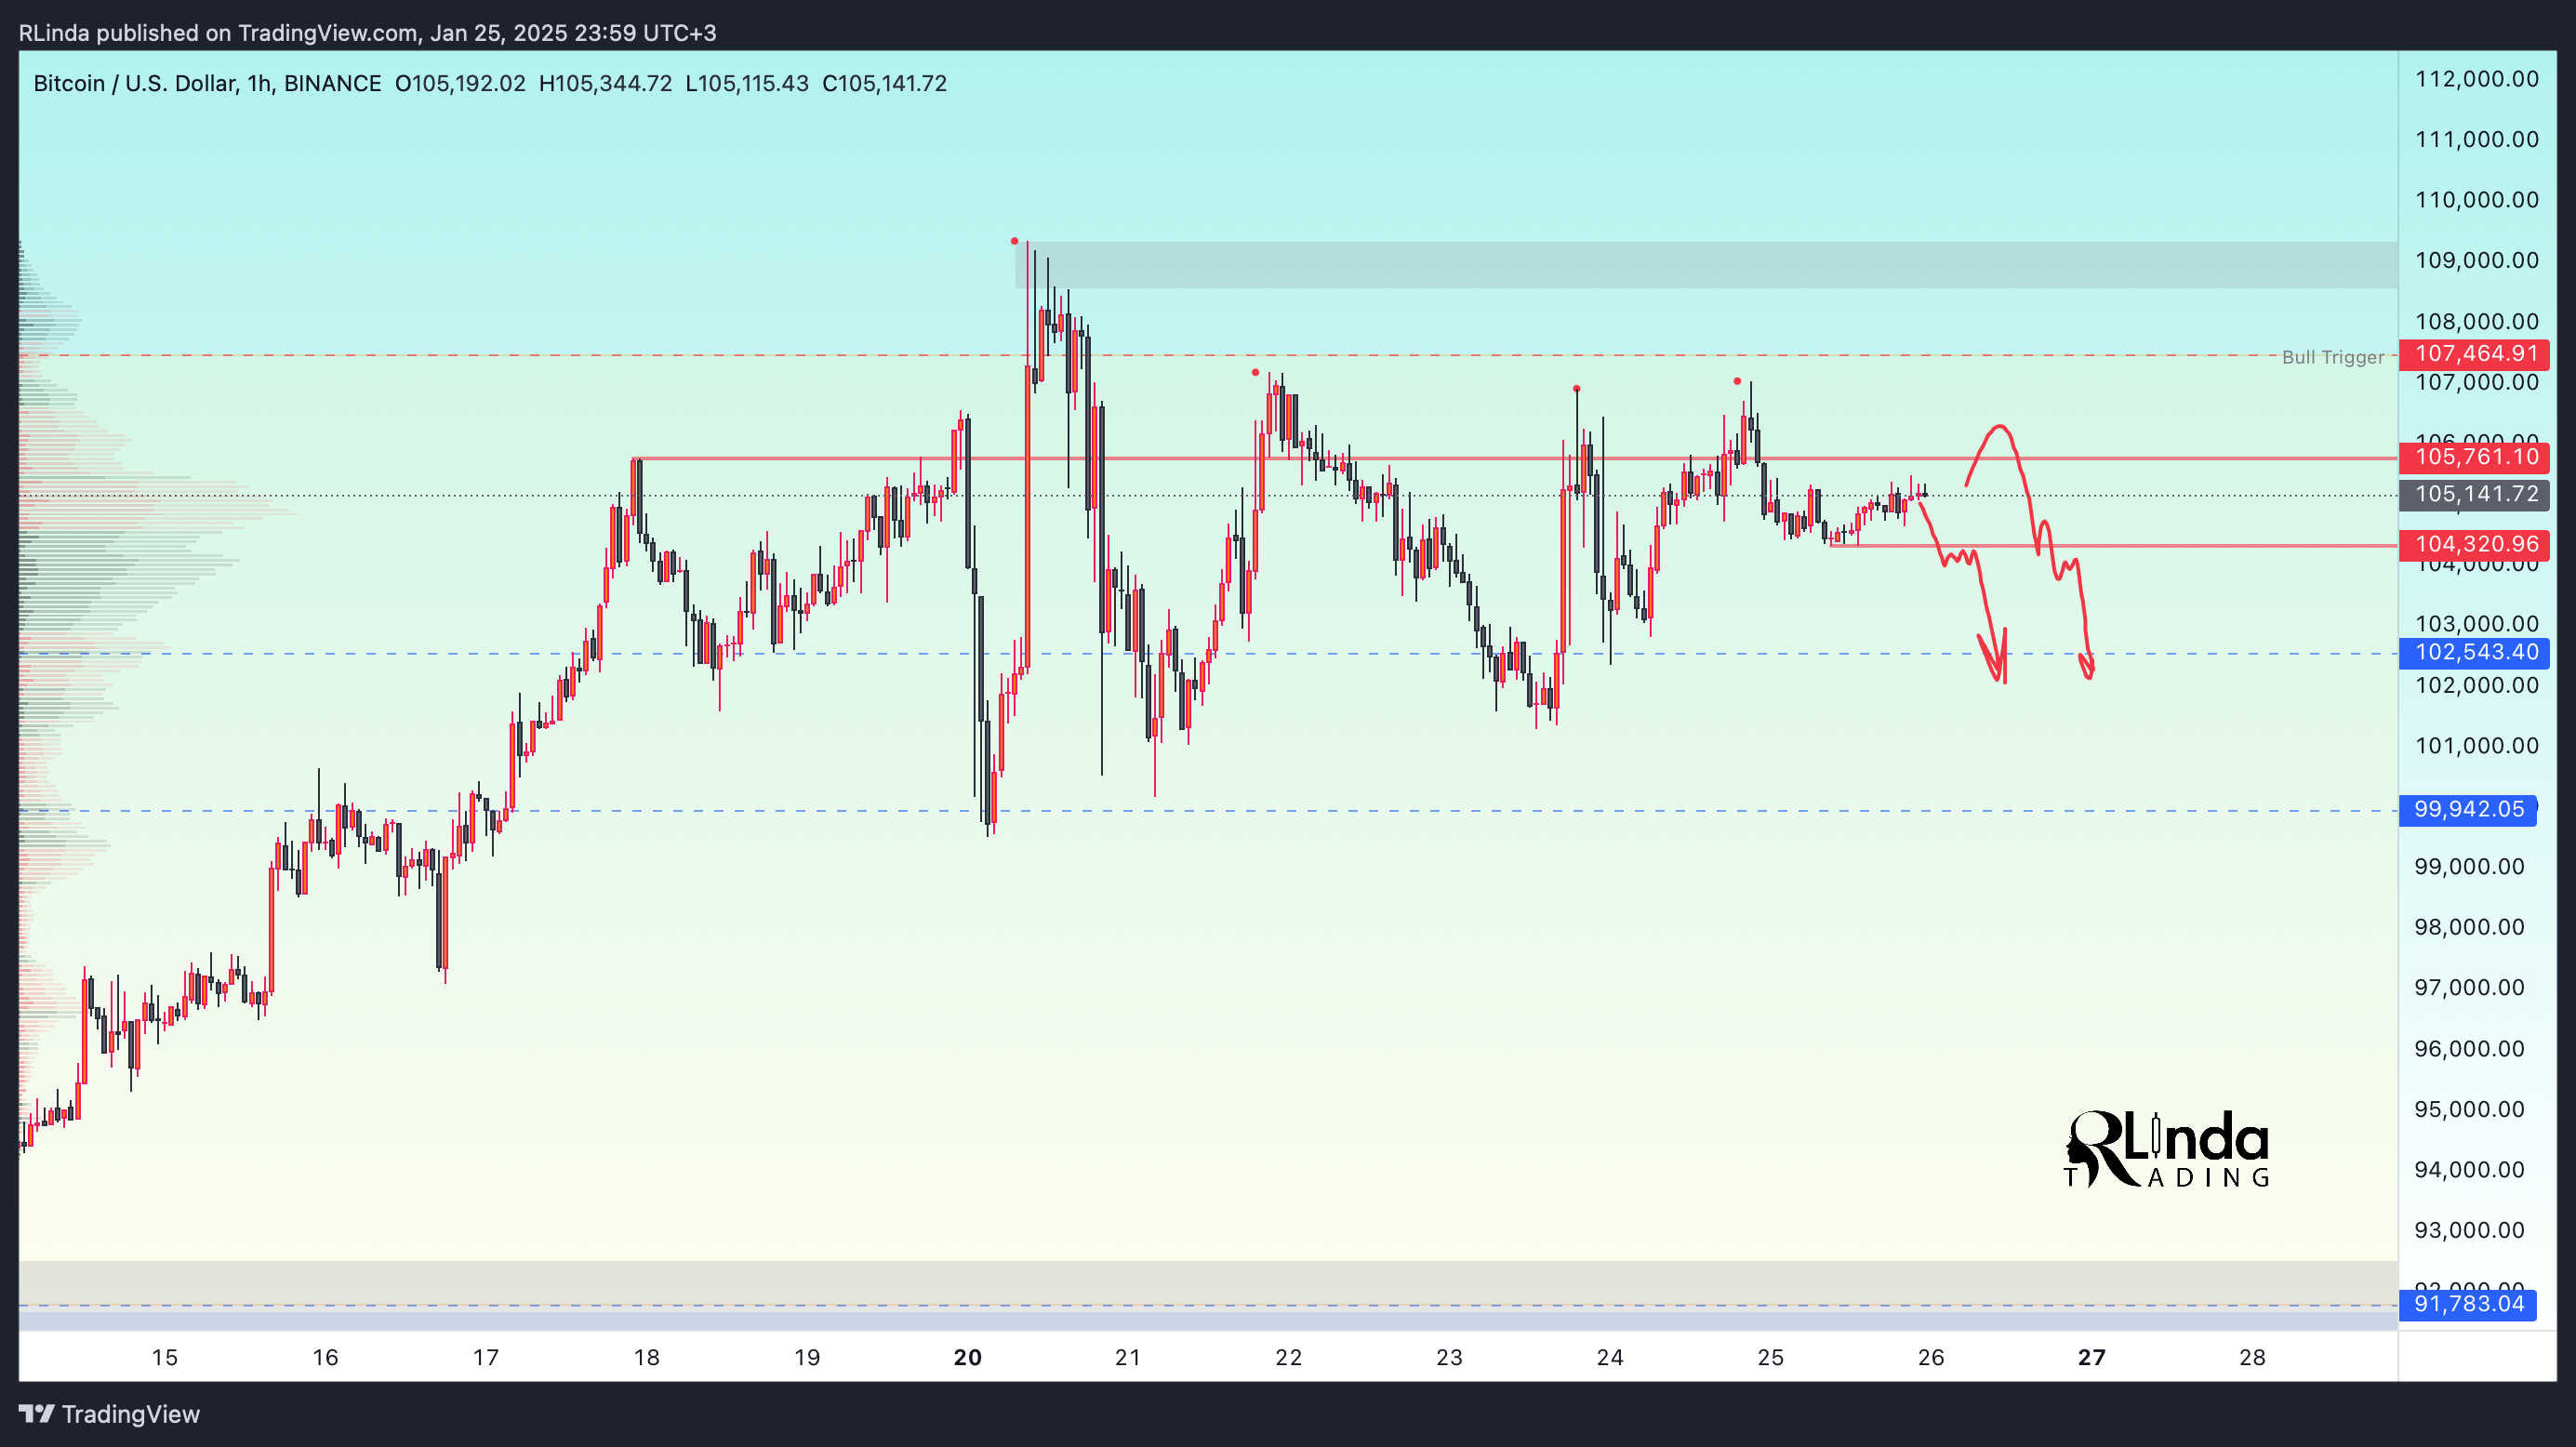Click the current price label 105,141.72
This screenshot has height=1447, width=2576.
pos(2474,494)
